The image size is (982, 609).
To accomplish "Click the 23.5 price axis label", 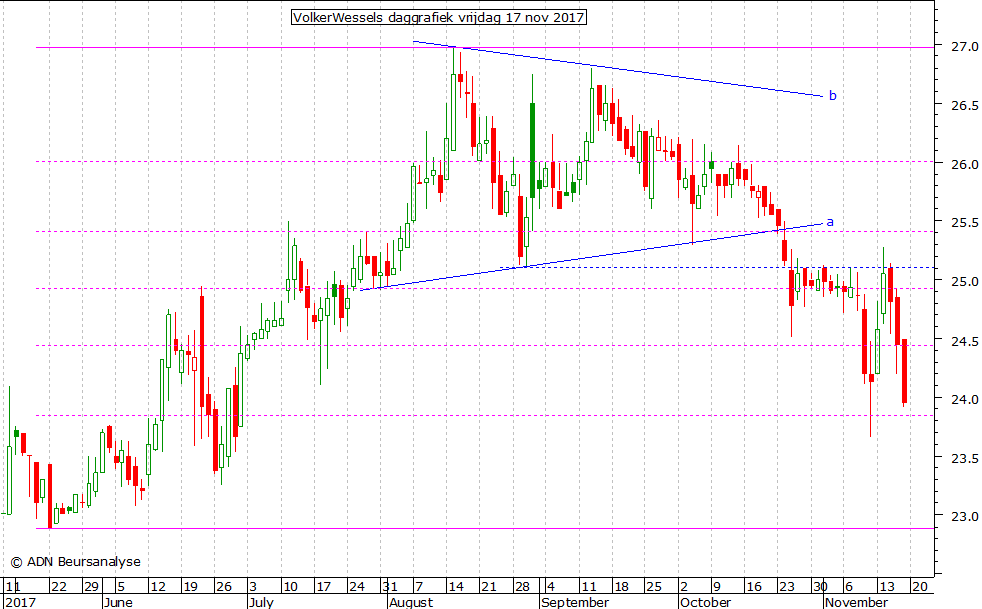I will click(965, 459).
